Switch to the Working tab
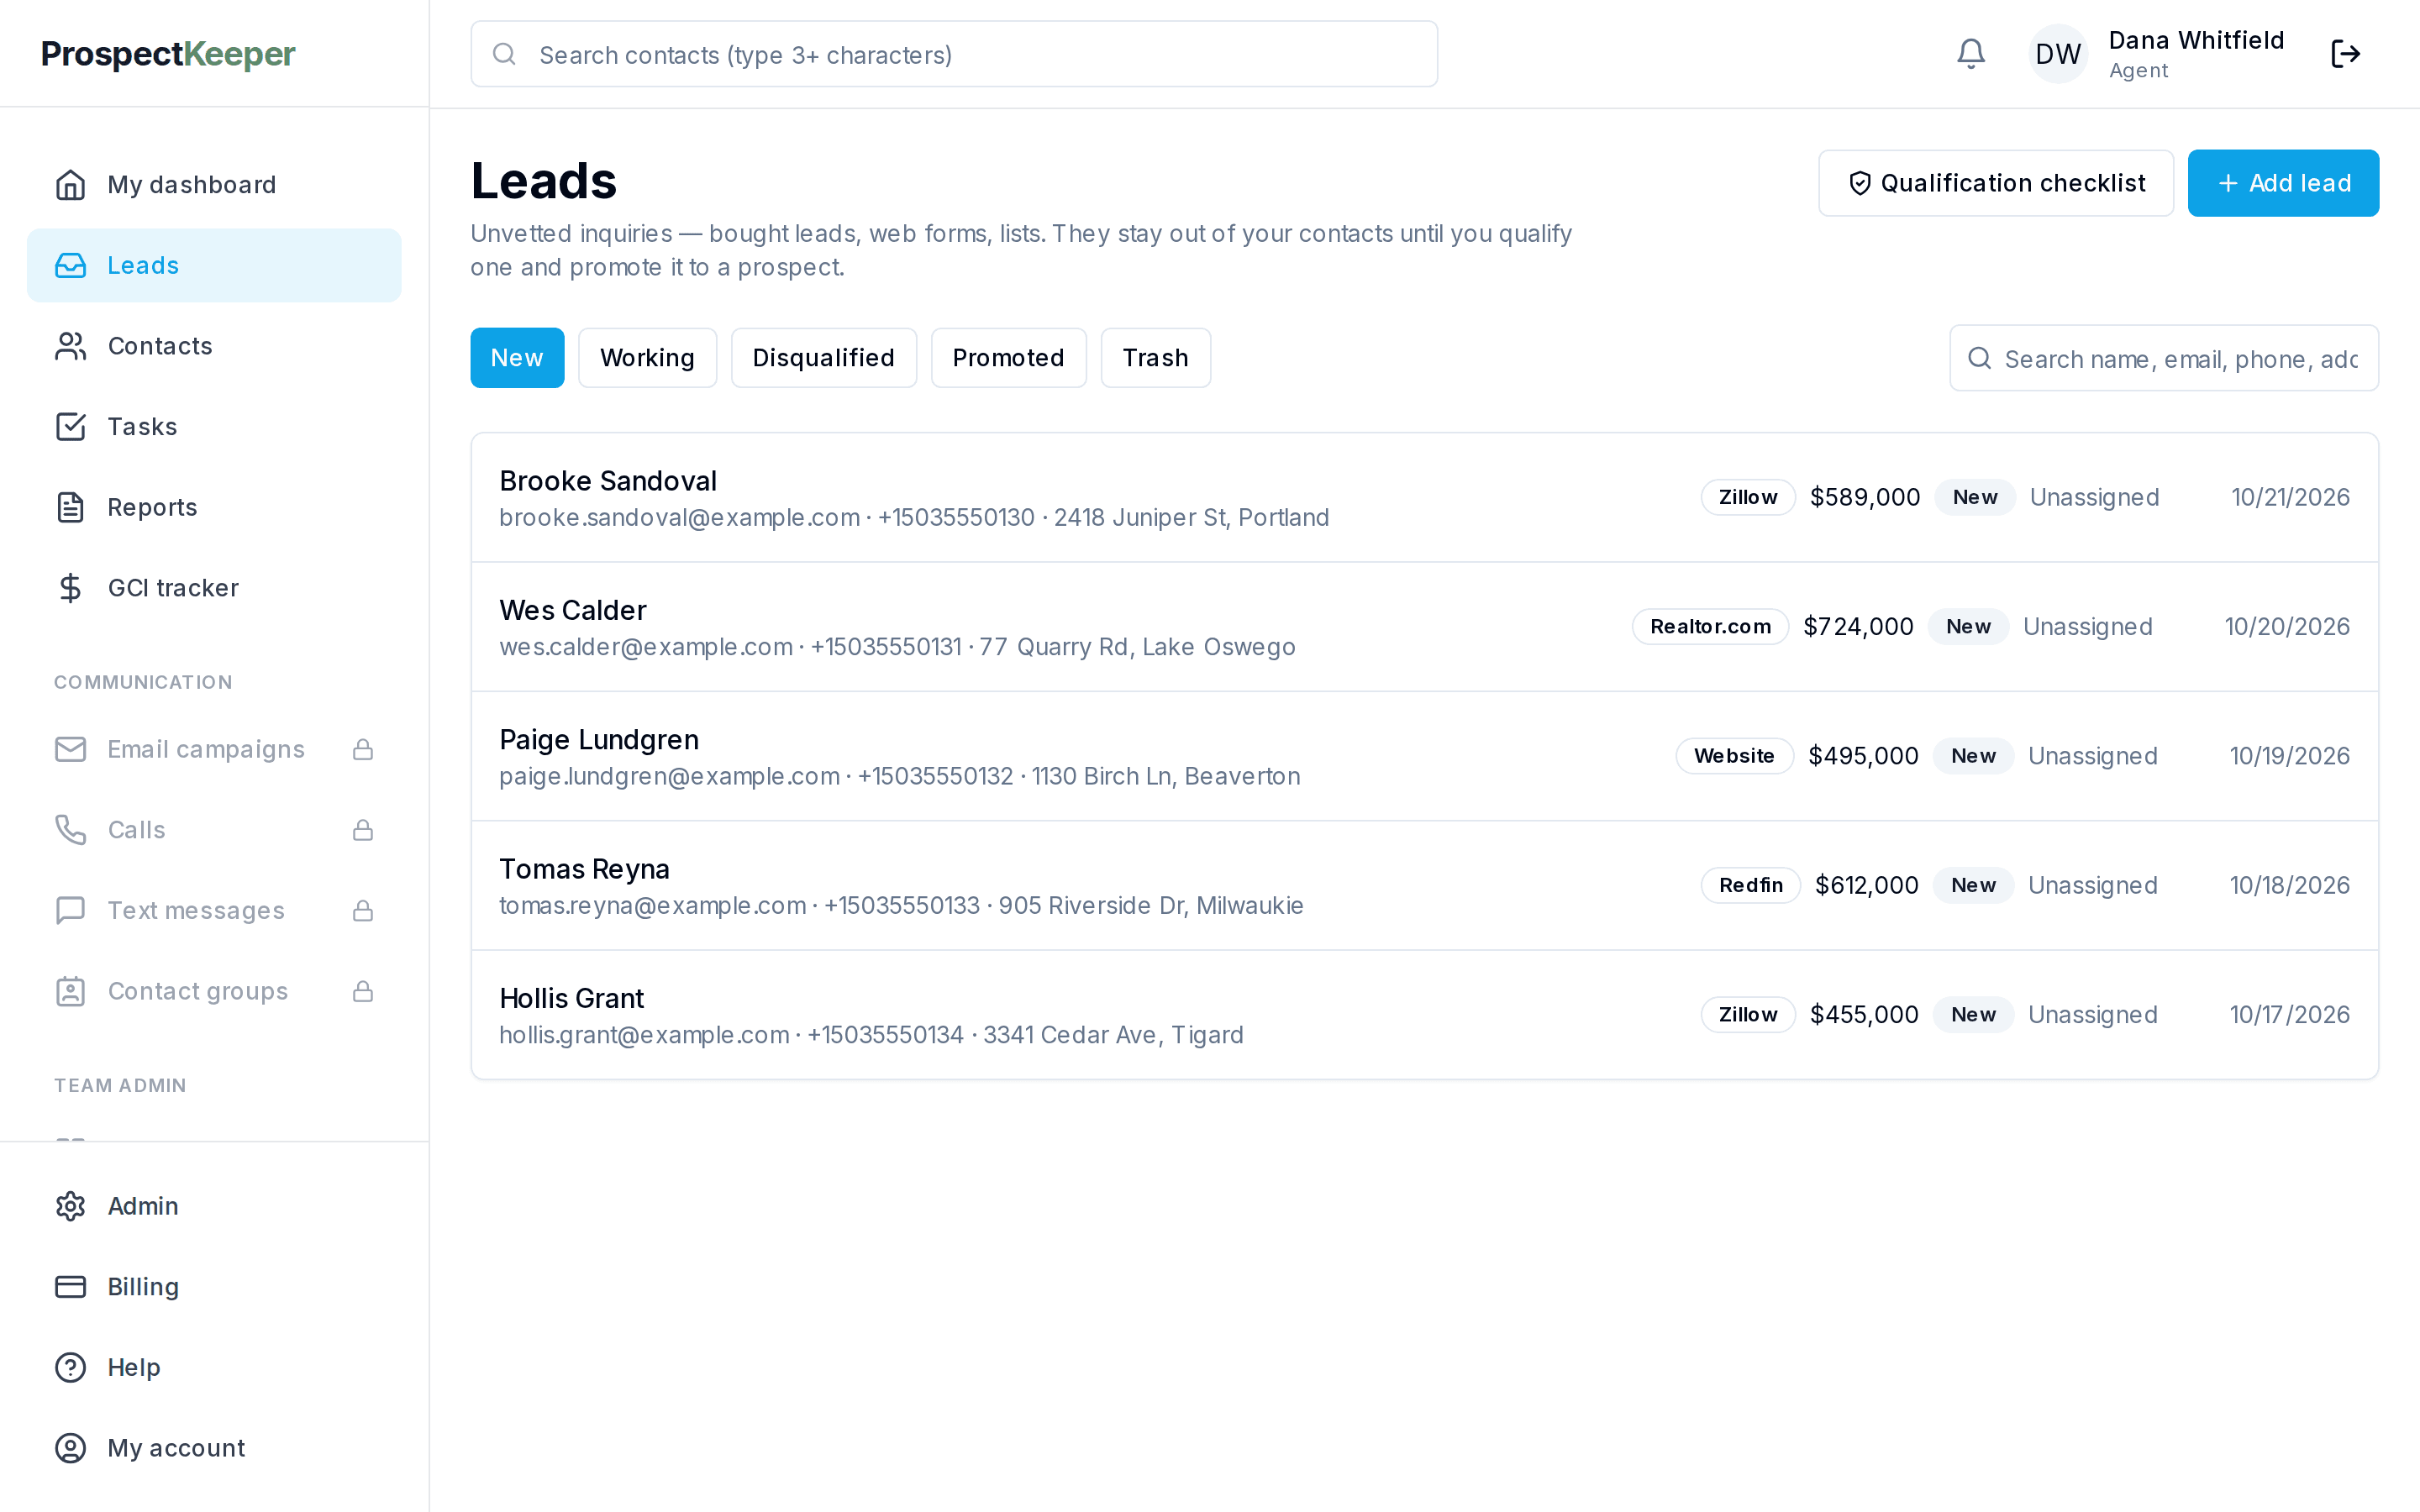 [x=647, y=358]
